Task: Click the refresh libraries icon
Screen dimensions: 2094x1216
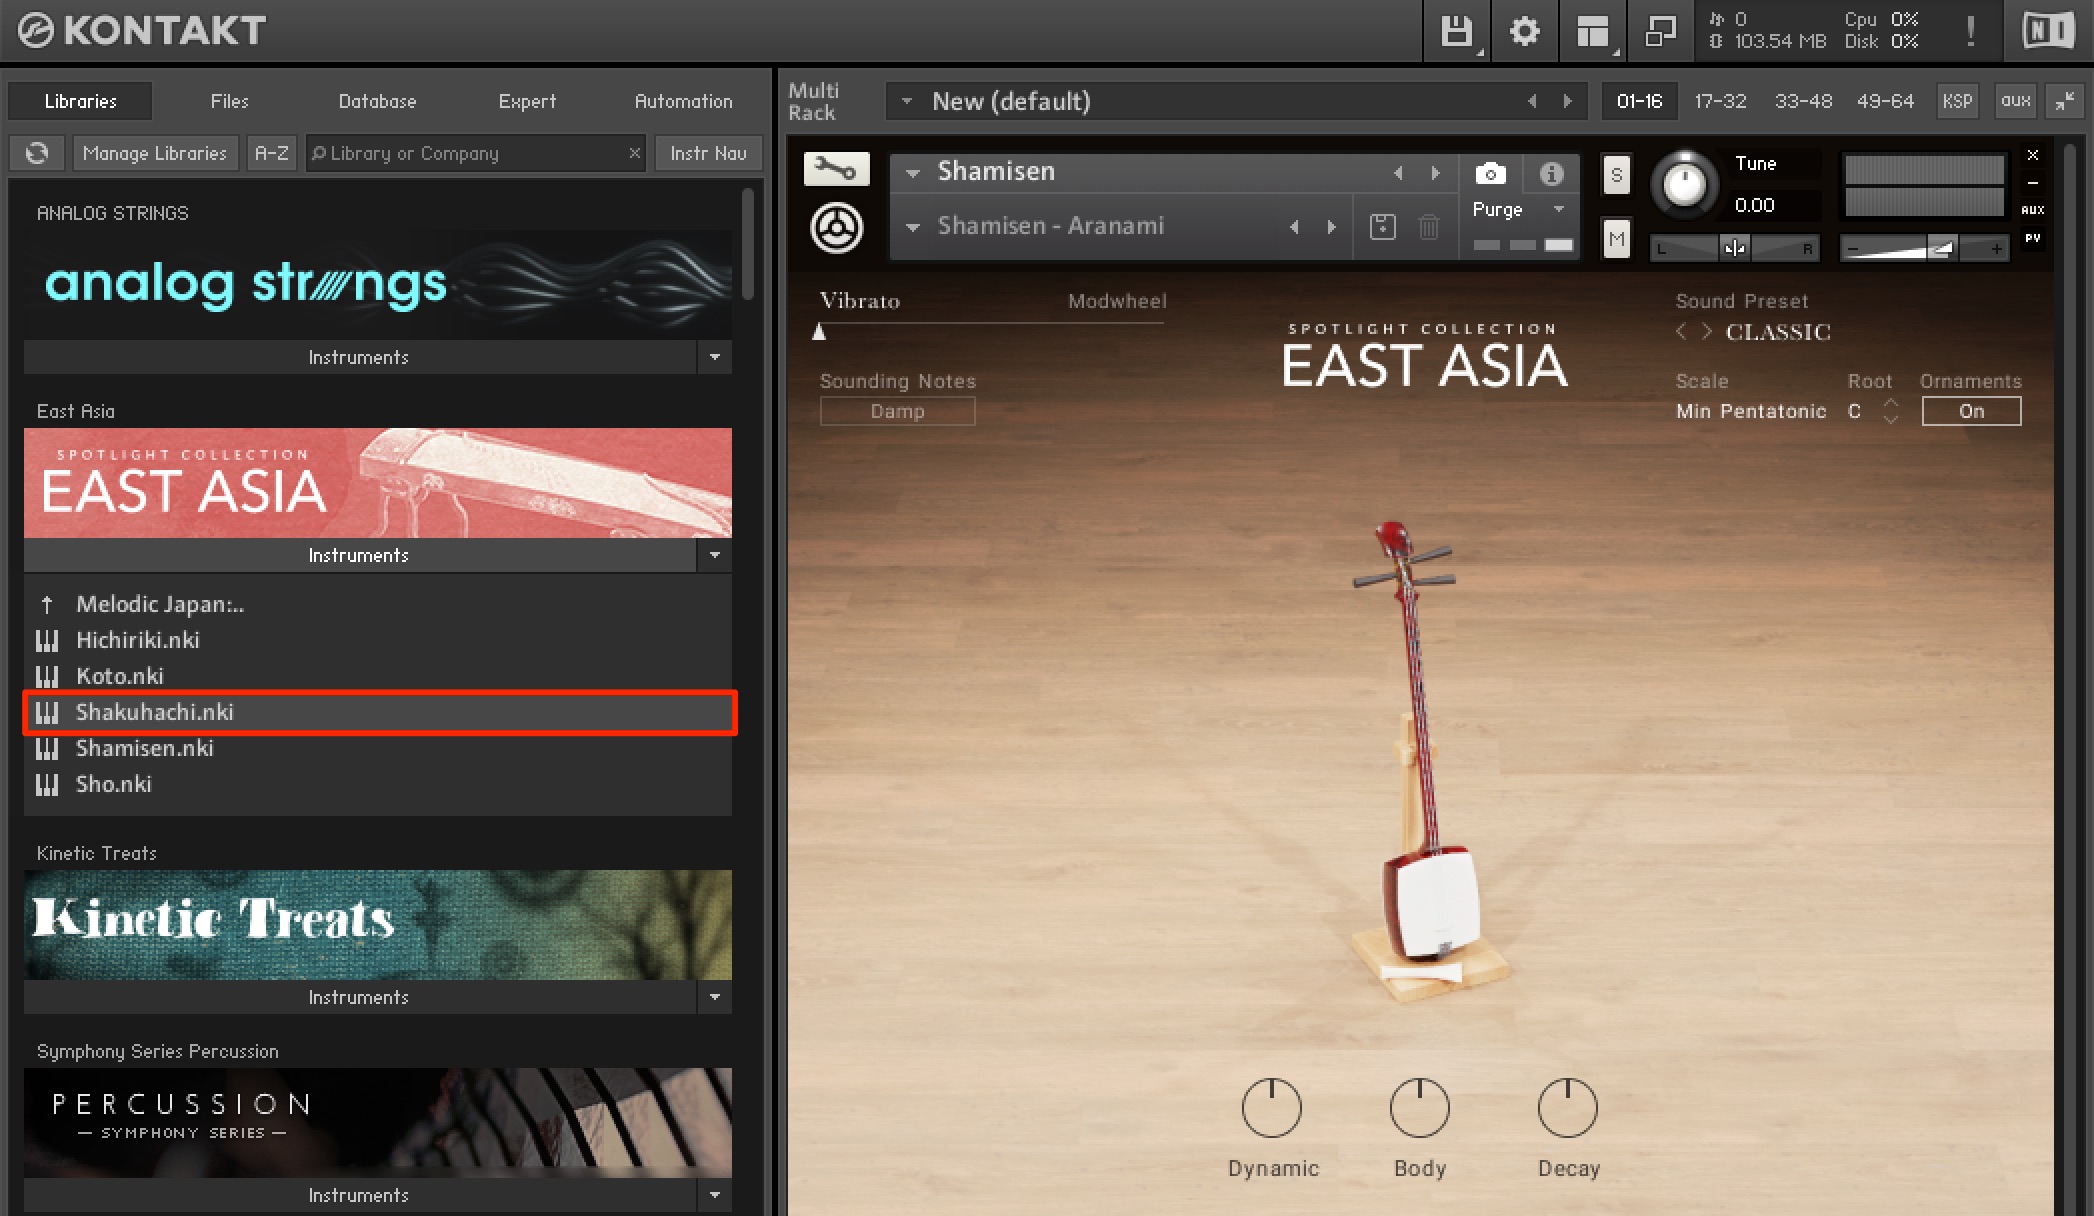Action: (37, 153)
